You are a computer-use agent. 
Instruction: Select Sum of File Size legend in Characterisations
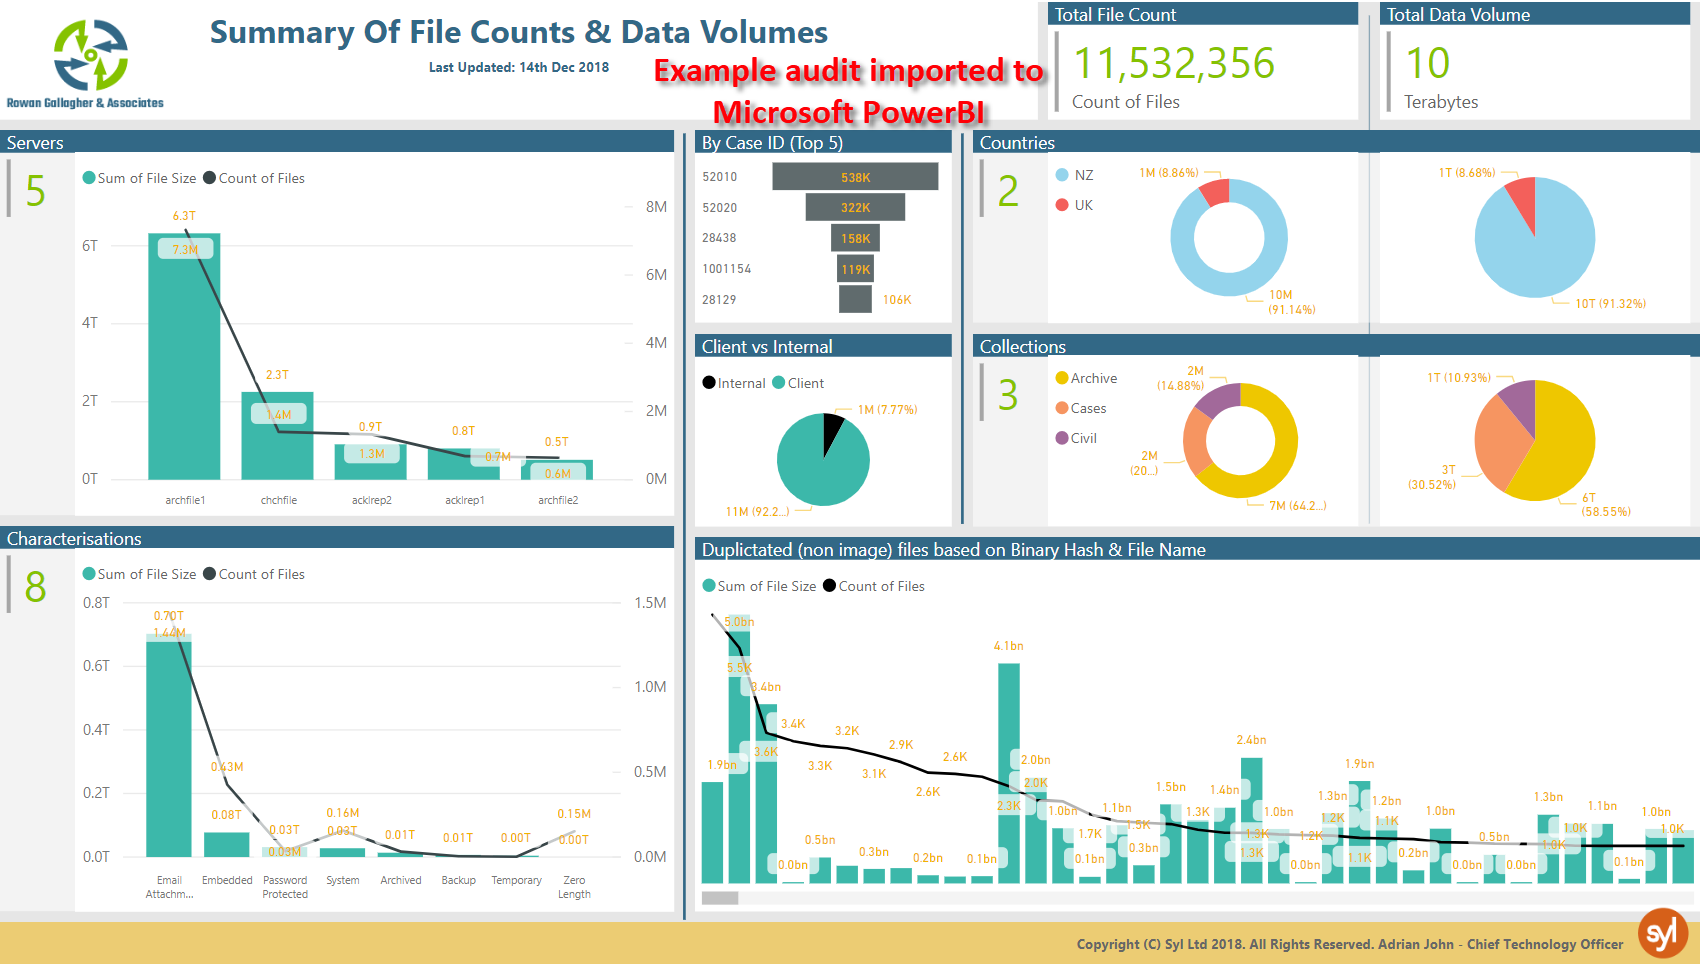click(x=139, y=574)
